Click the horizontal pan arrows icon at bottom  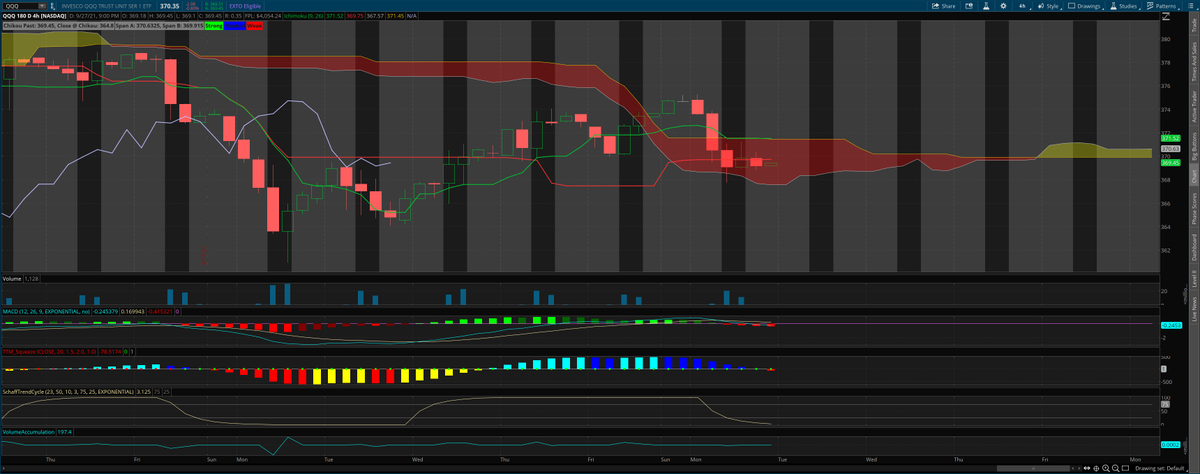point(1087,468)
